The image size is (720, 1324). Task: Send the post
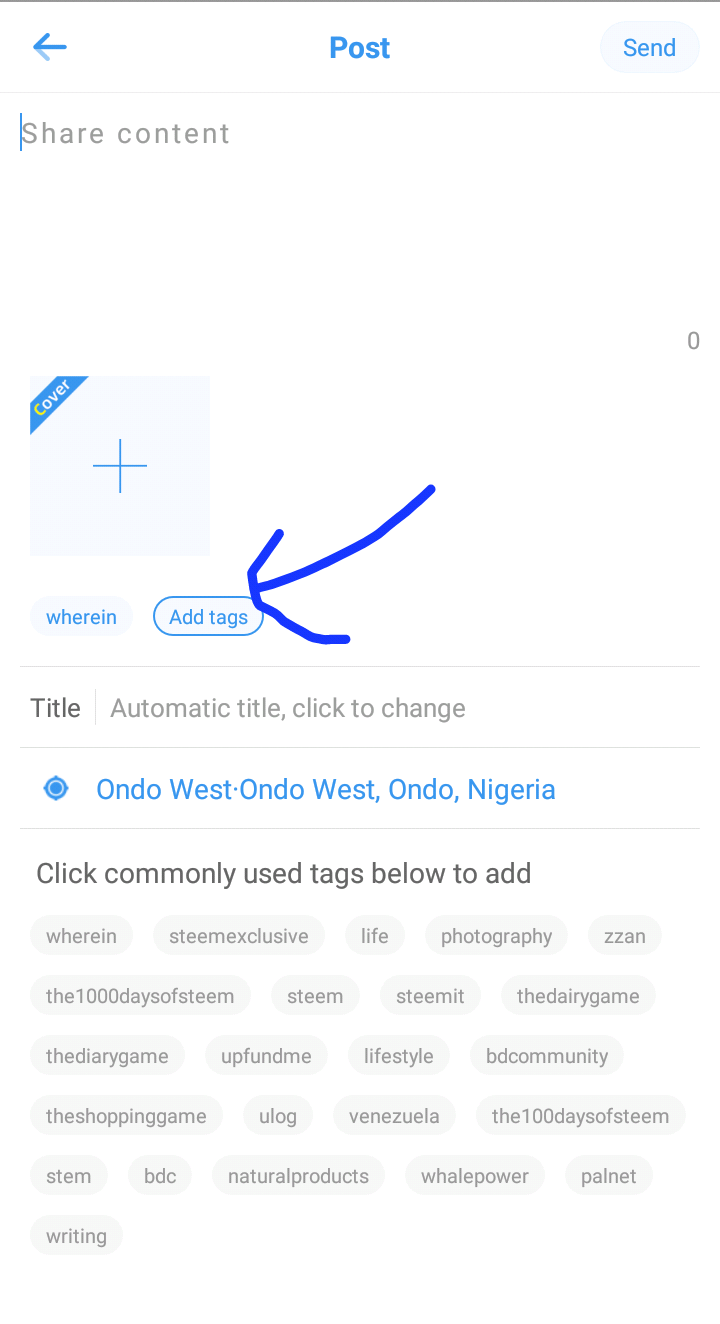[x=649, y=47]
